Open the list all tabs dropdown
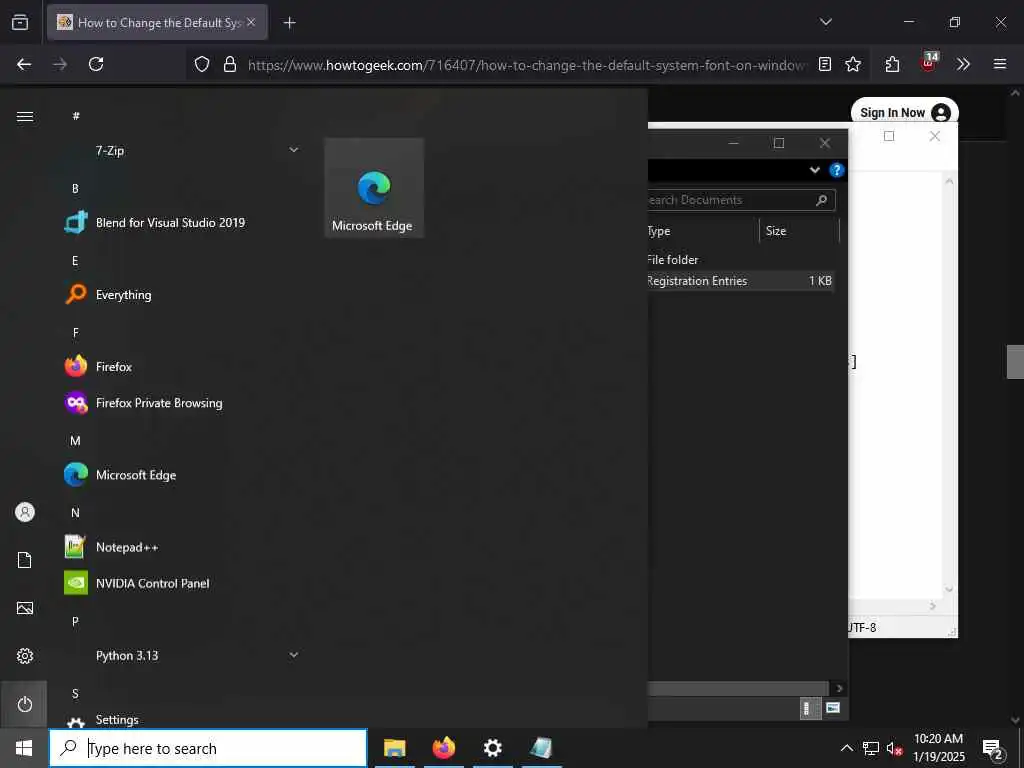1024x768 pixels. point(825,22)
